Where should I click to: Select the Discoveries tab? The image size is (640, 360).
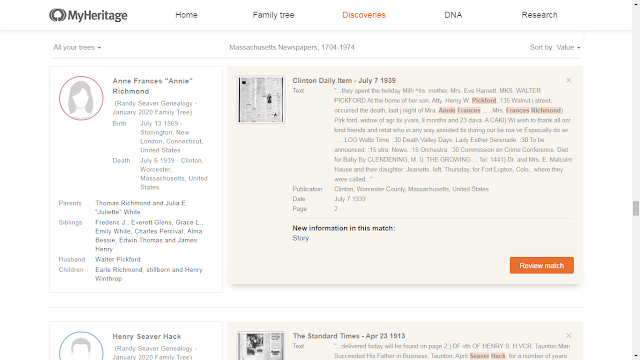(x=364, y=15)
